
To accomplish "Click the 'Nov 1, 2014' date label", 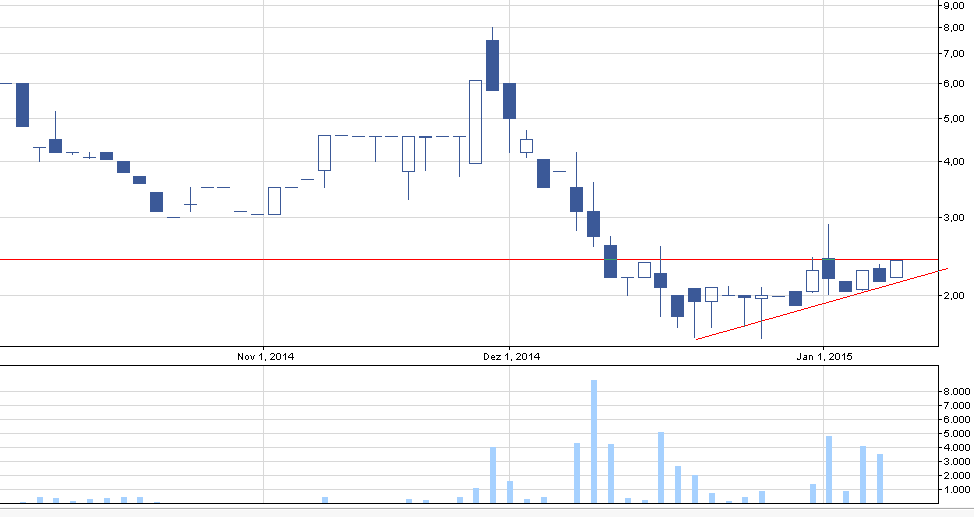I will (265, 357).
